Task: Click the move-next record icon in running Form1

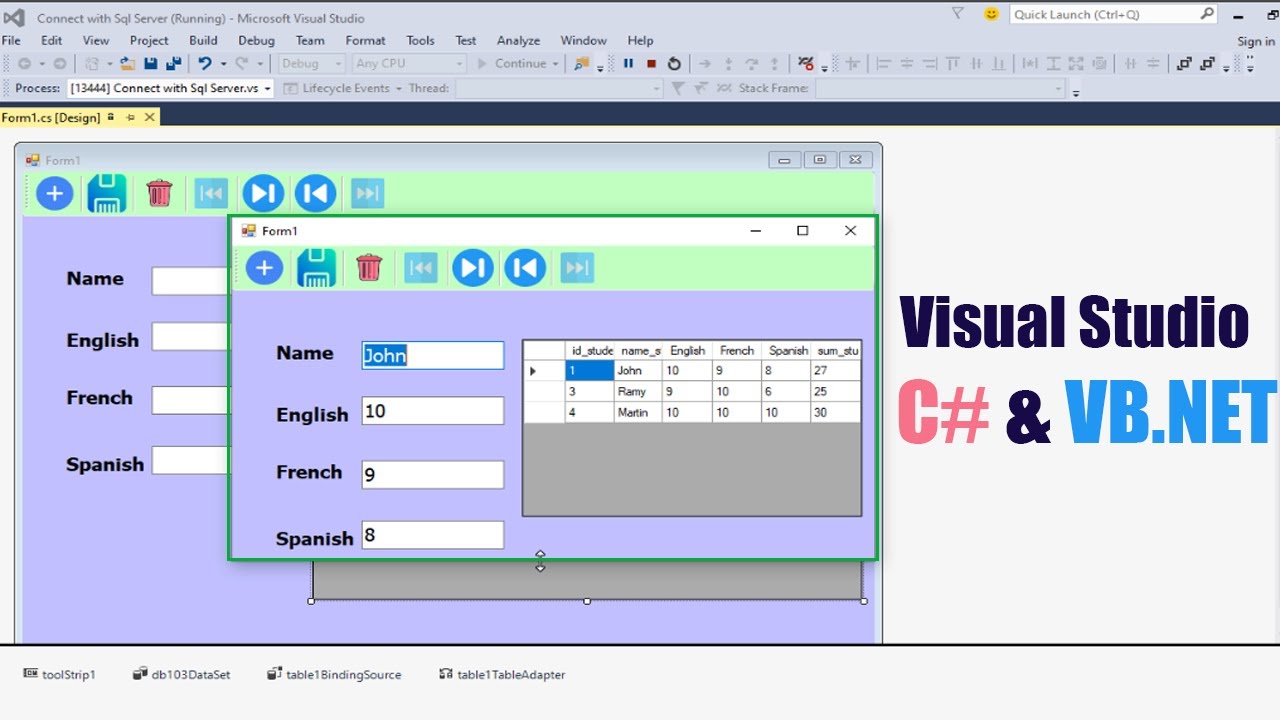Action: [473, 268]
